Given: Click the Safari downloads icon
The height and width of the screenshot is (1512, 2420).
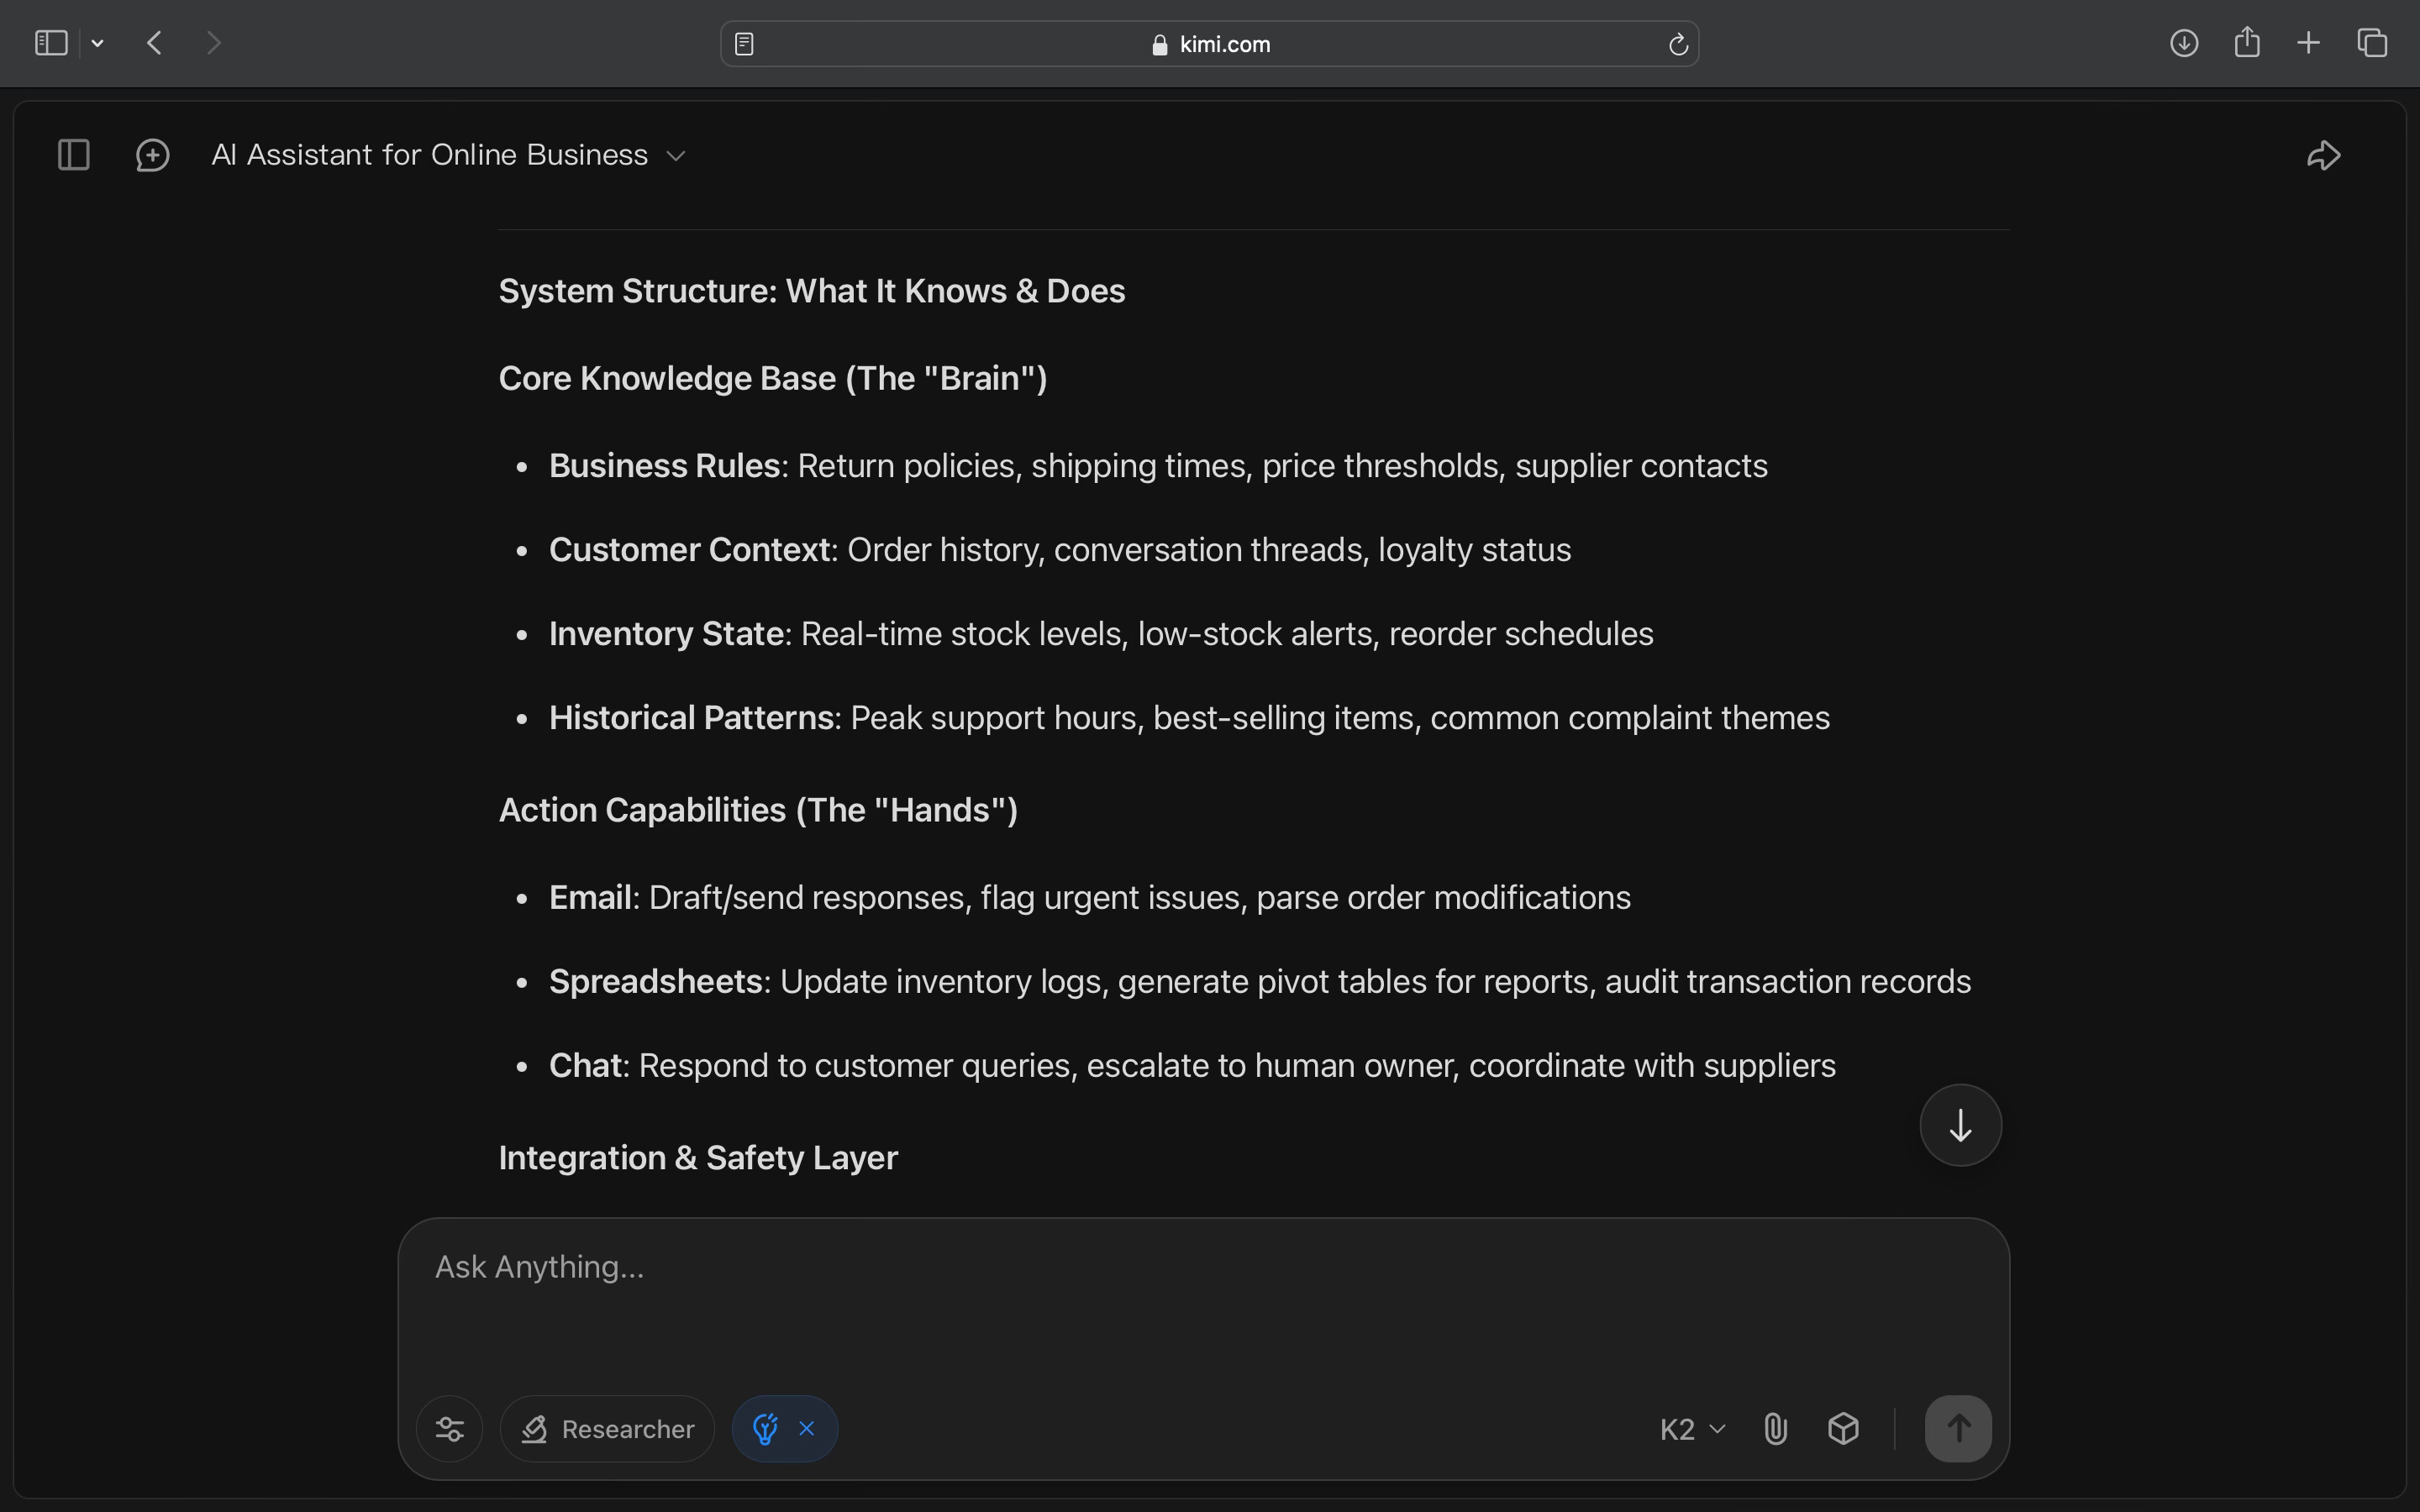Looking at the screenshot, I should (x=2184, y=43).
